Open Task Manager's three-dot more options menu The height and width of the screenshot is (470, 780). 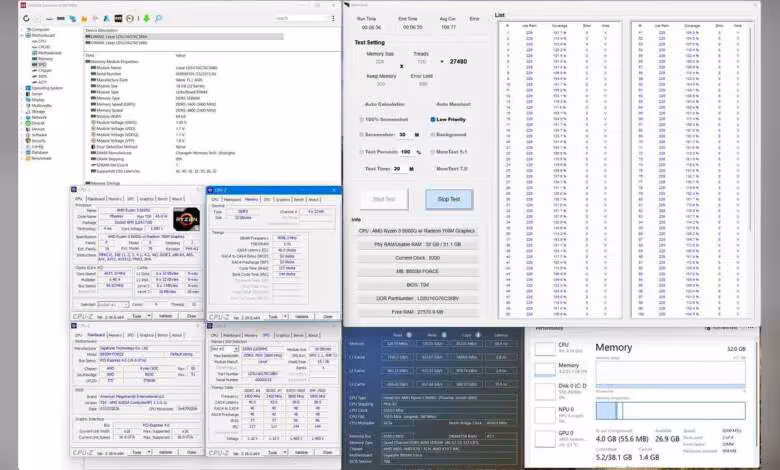[750, 328]
